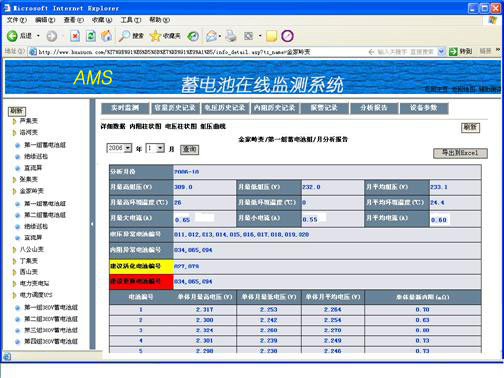Collapse the 金家岭变 tree node

click(14, 191)
